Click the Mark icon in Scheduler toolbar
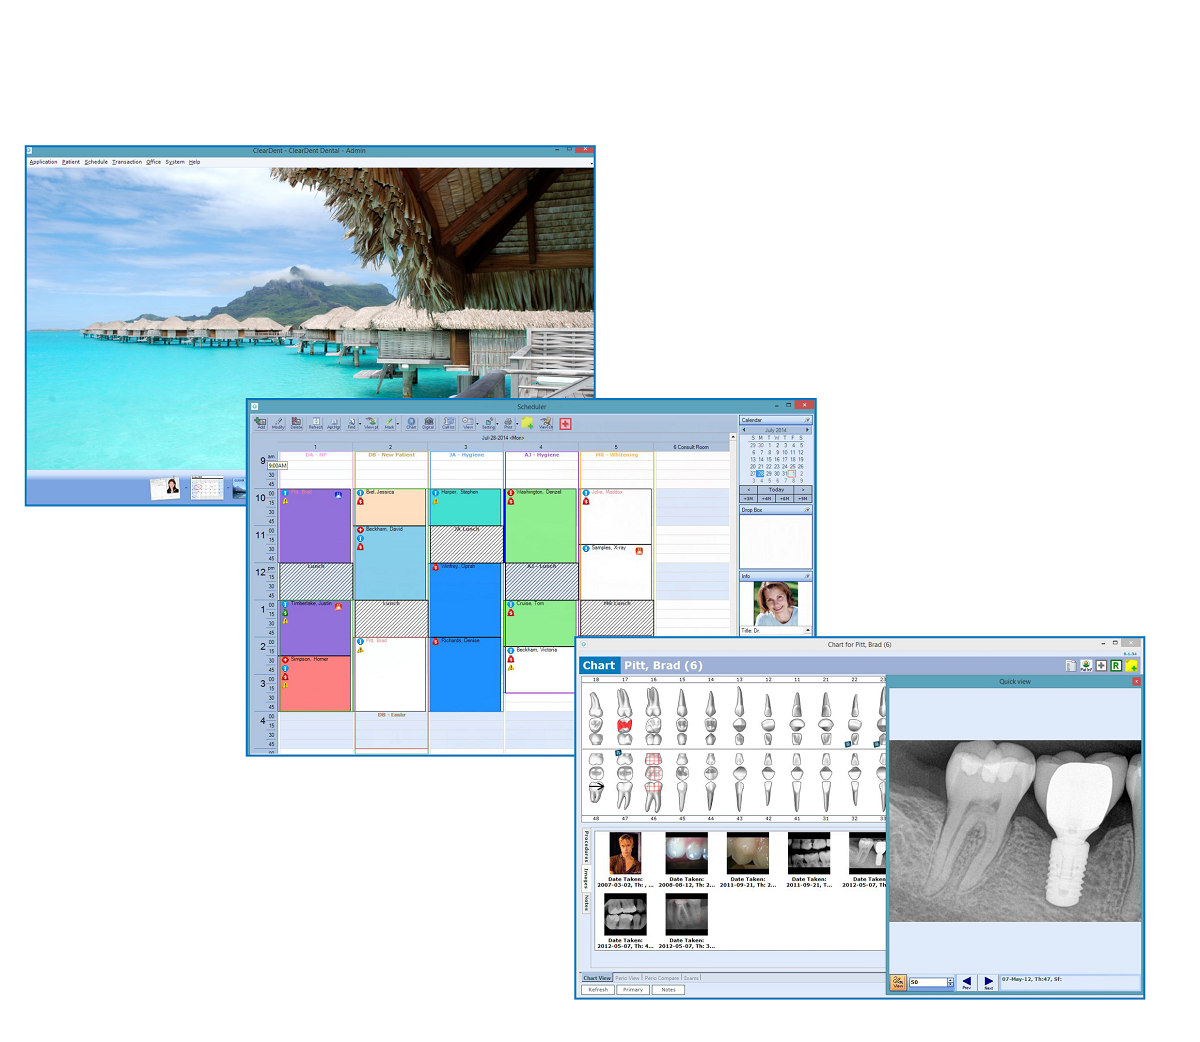 [389, 423]
